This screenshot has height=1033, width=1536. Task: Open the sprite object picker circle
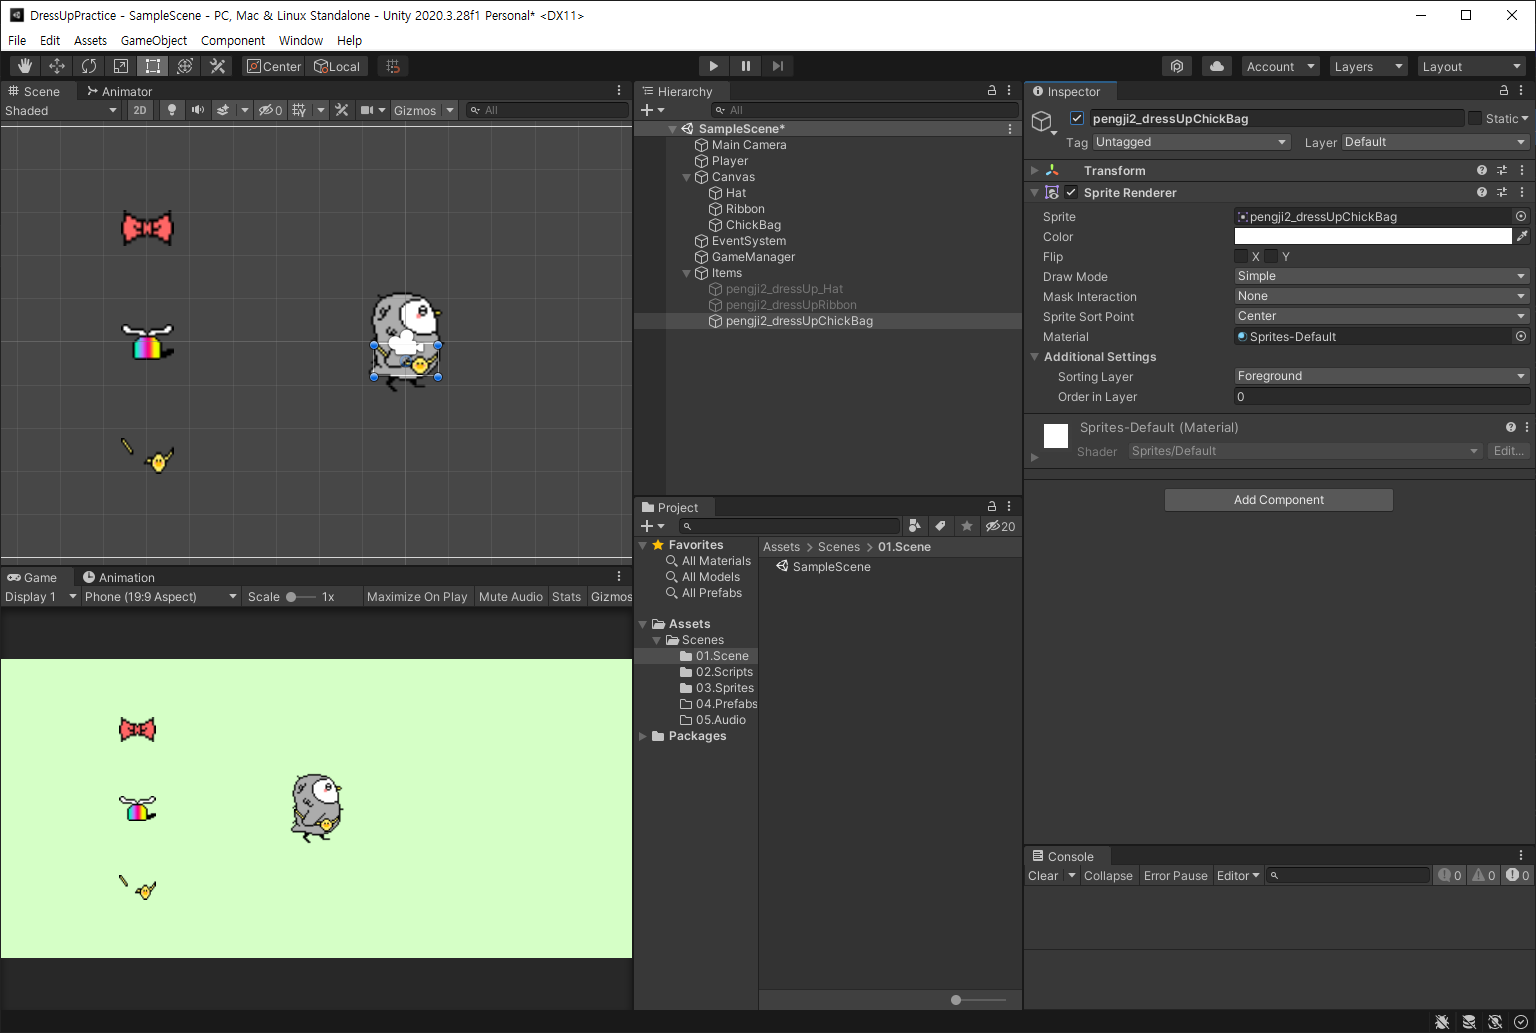(1521, 216)
